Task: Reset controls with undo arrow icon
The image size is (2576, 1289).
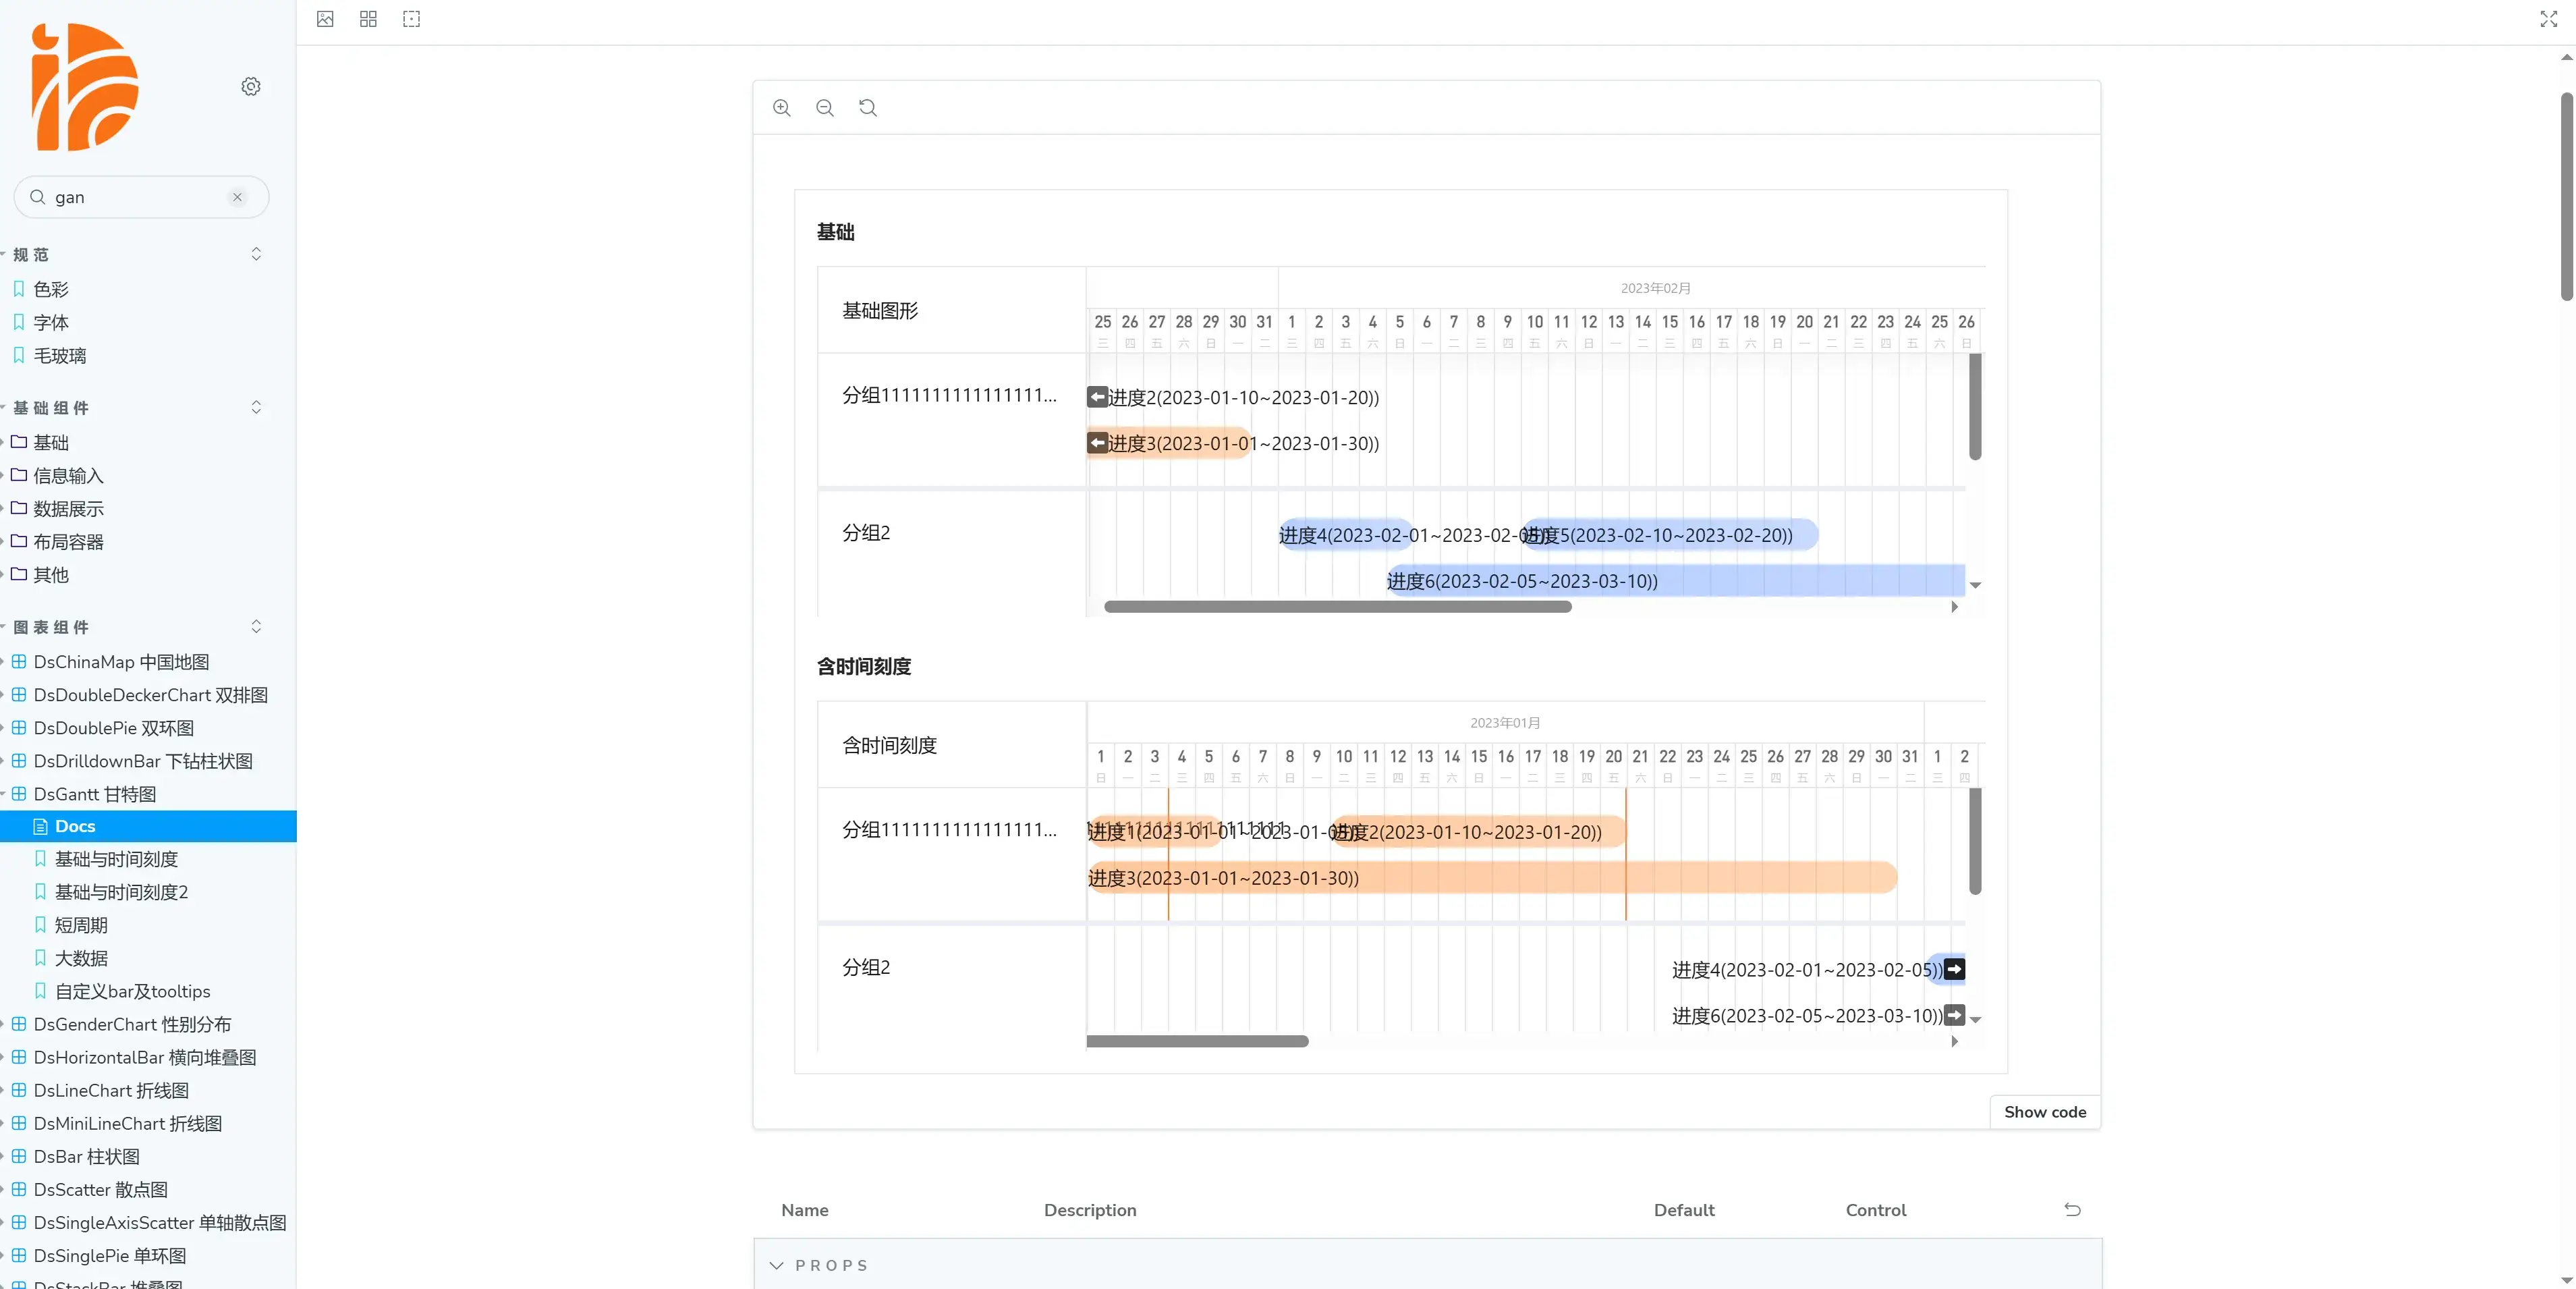Action: tap(2072, 1210)
